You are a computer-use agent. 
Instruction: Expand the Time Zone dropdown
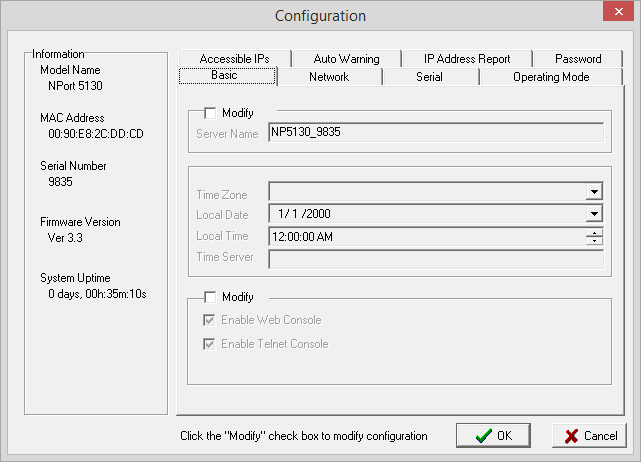tap(594, 191)
